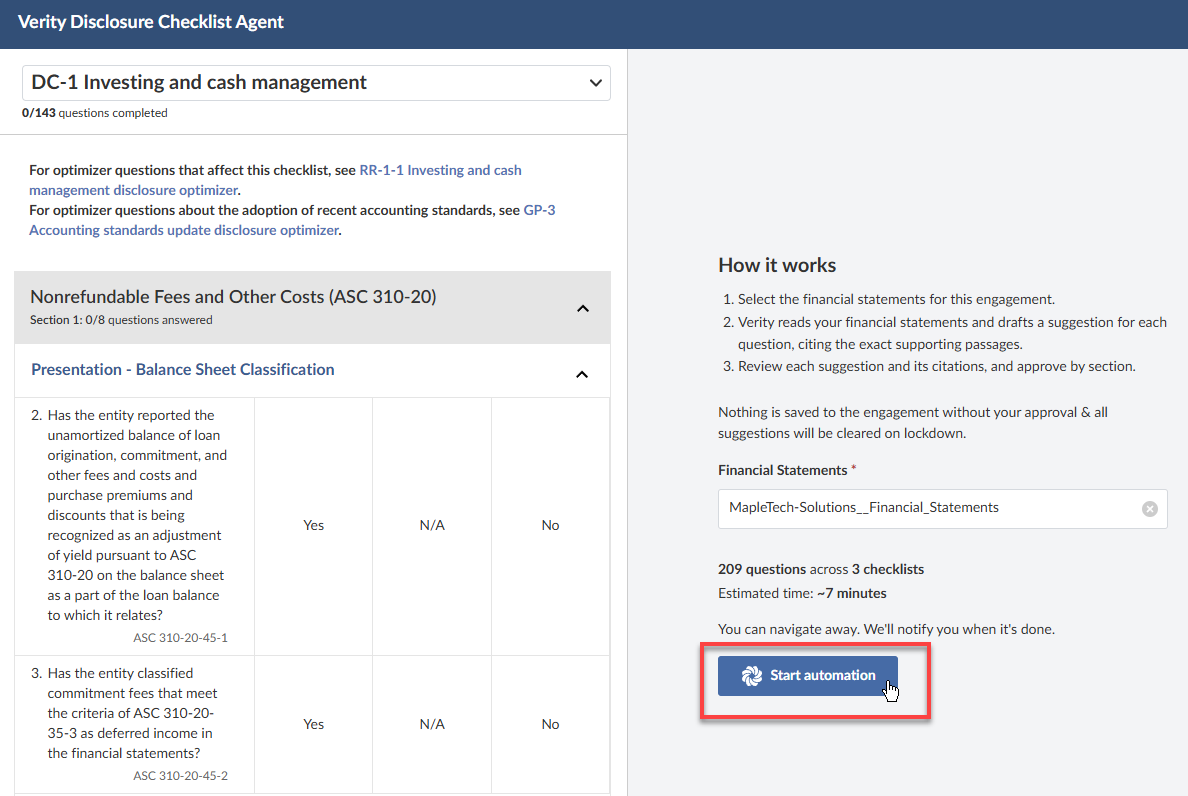Click the Financial Statements input field

942,509
